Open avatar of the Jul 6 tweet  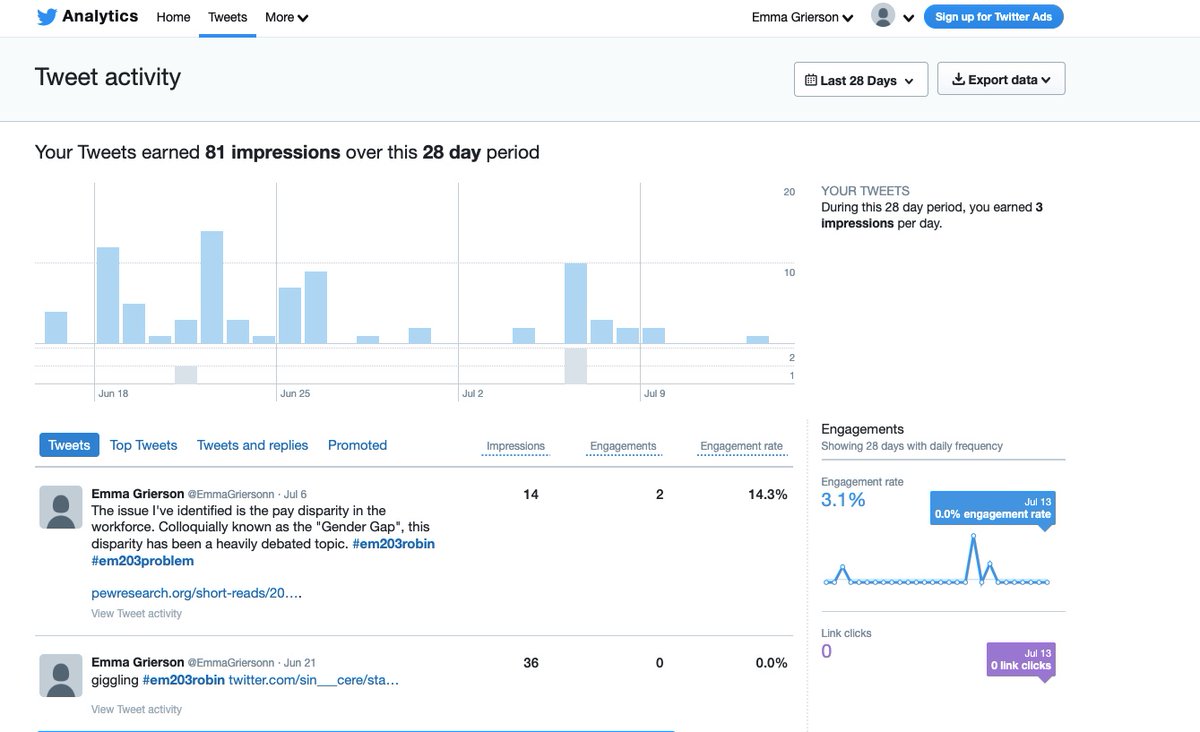click(60, 507)
